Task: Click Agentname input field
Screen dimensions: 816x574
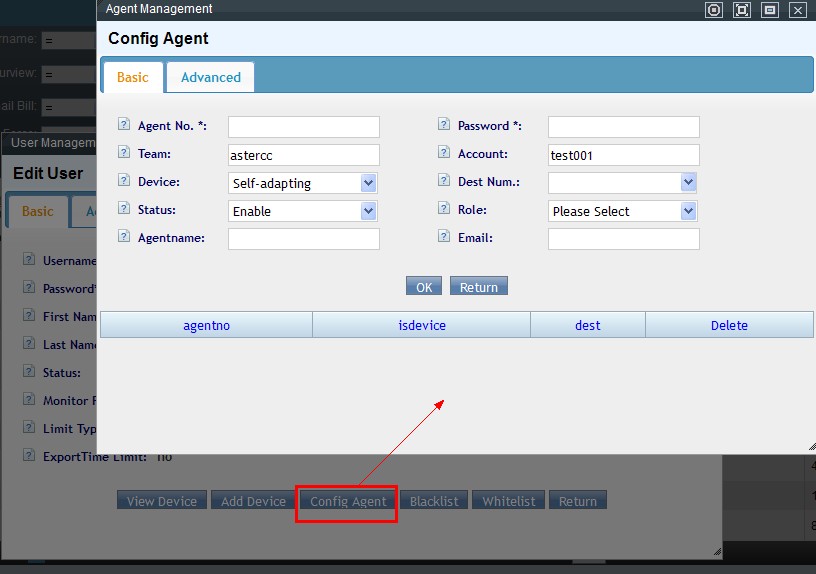Action: click(x=304, y=239)
